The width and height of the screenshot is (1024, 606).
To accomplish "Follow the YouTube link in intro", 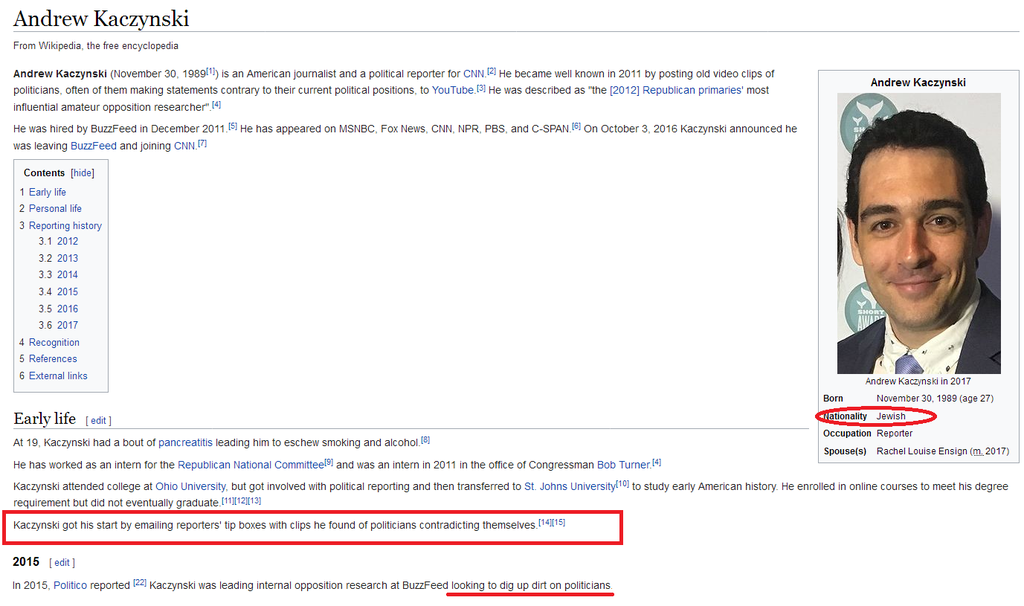I will coord(452,90).
